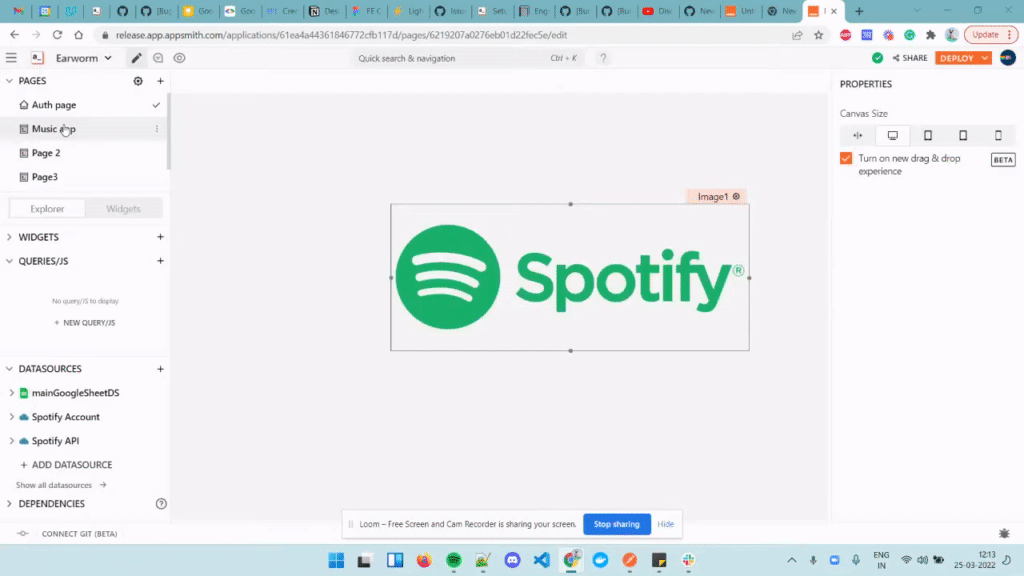This screenshot has height=576, width=1024.
Task: Expand the Spotify API datasource
Action: coord(11,441)
